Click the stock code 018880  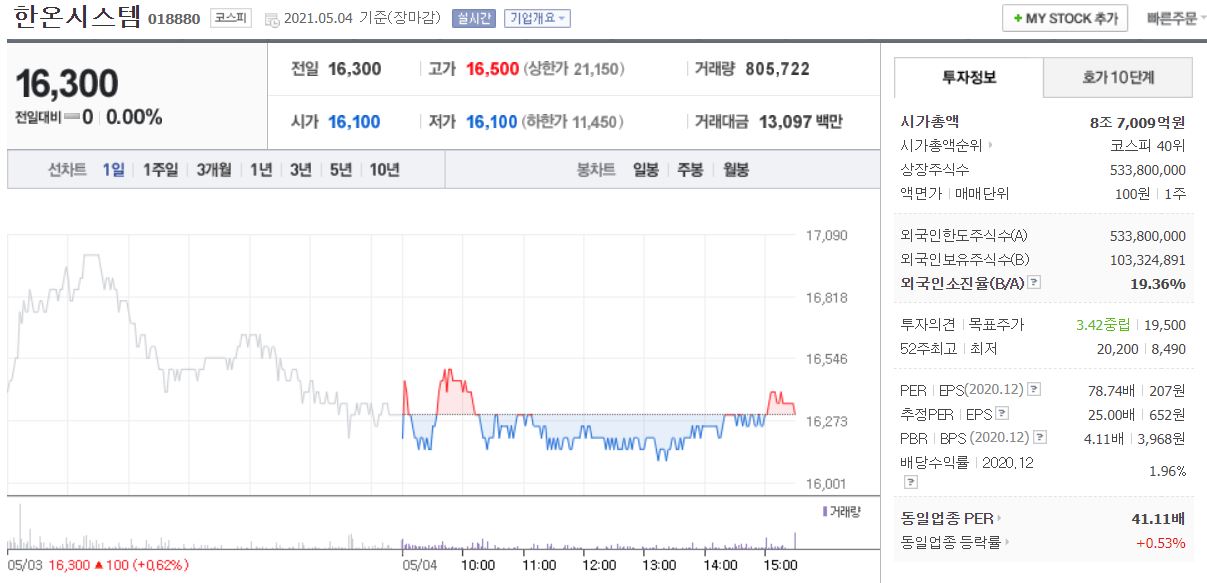(175, 19)
